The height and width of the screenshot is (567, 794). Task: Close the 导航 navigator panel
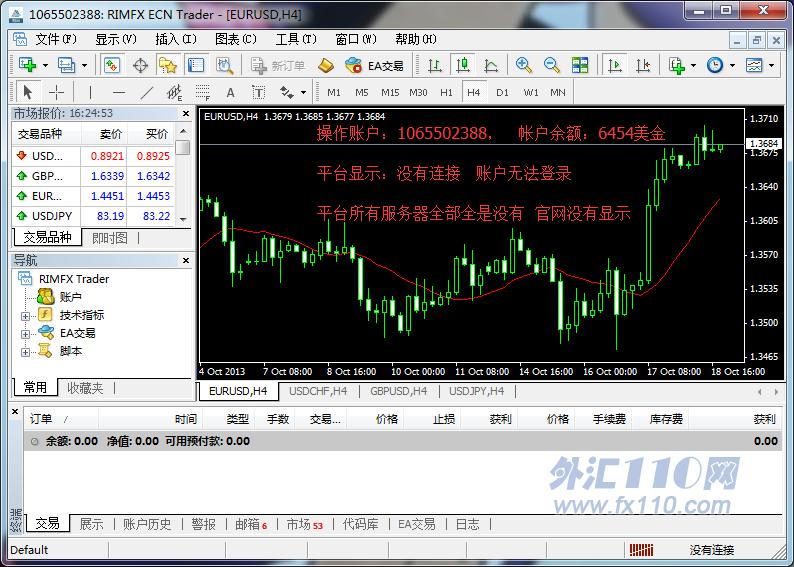(x=186, y=260)
